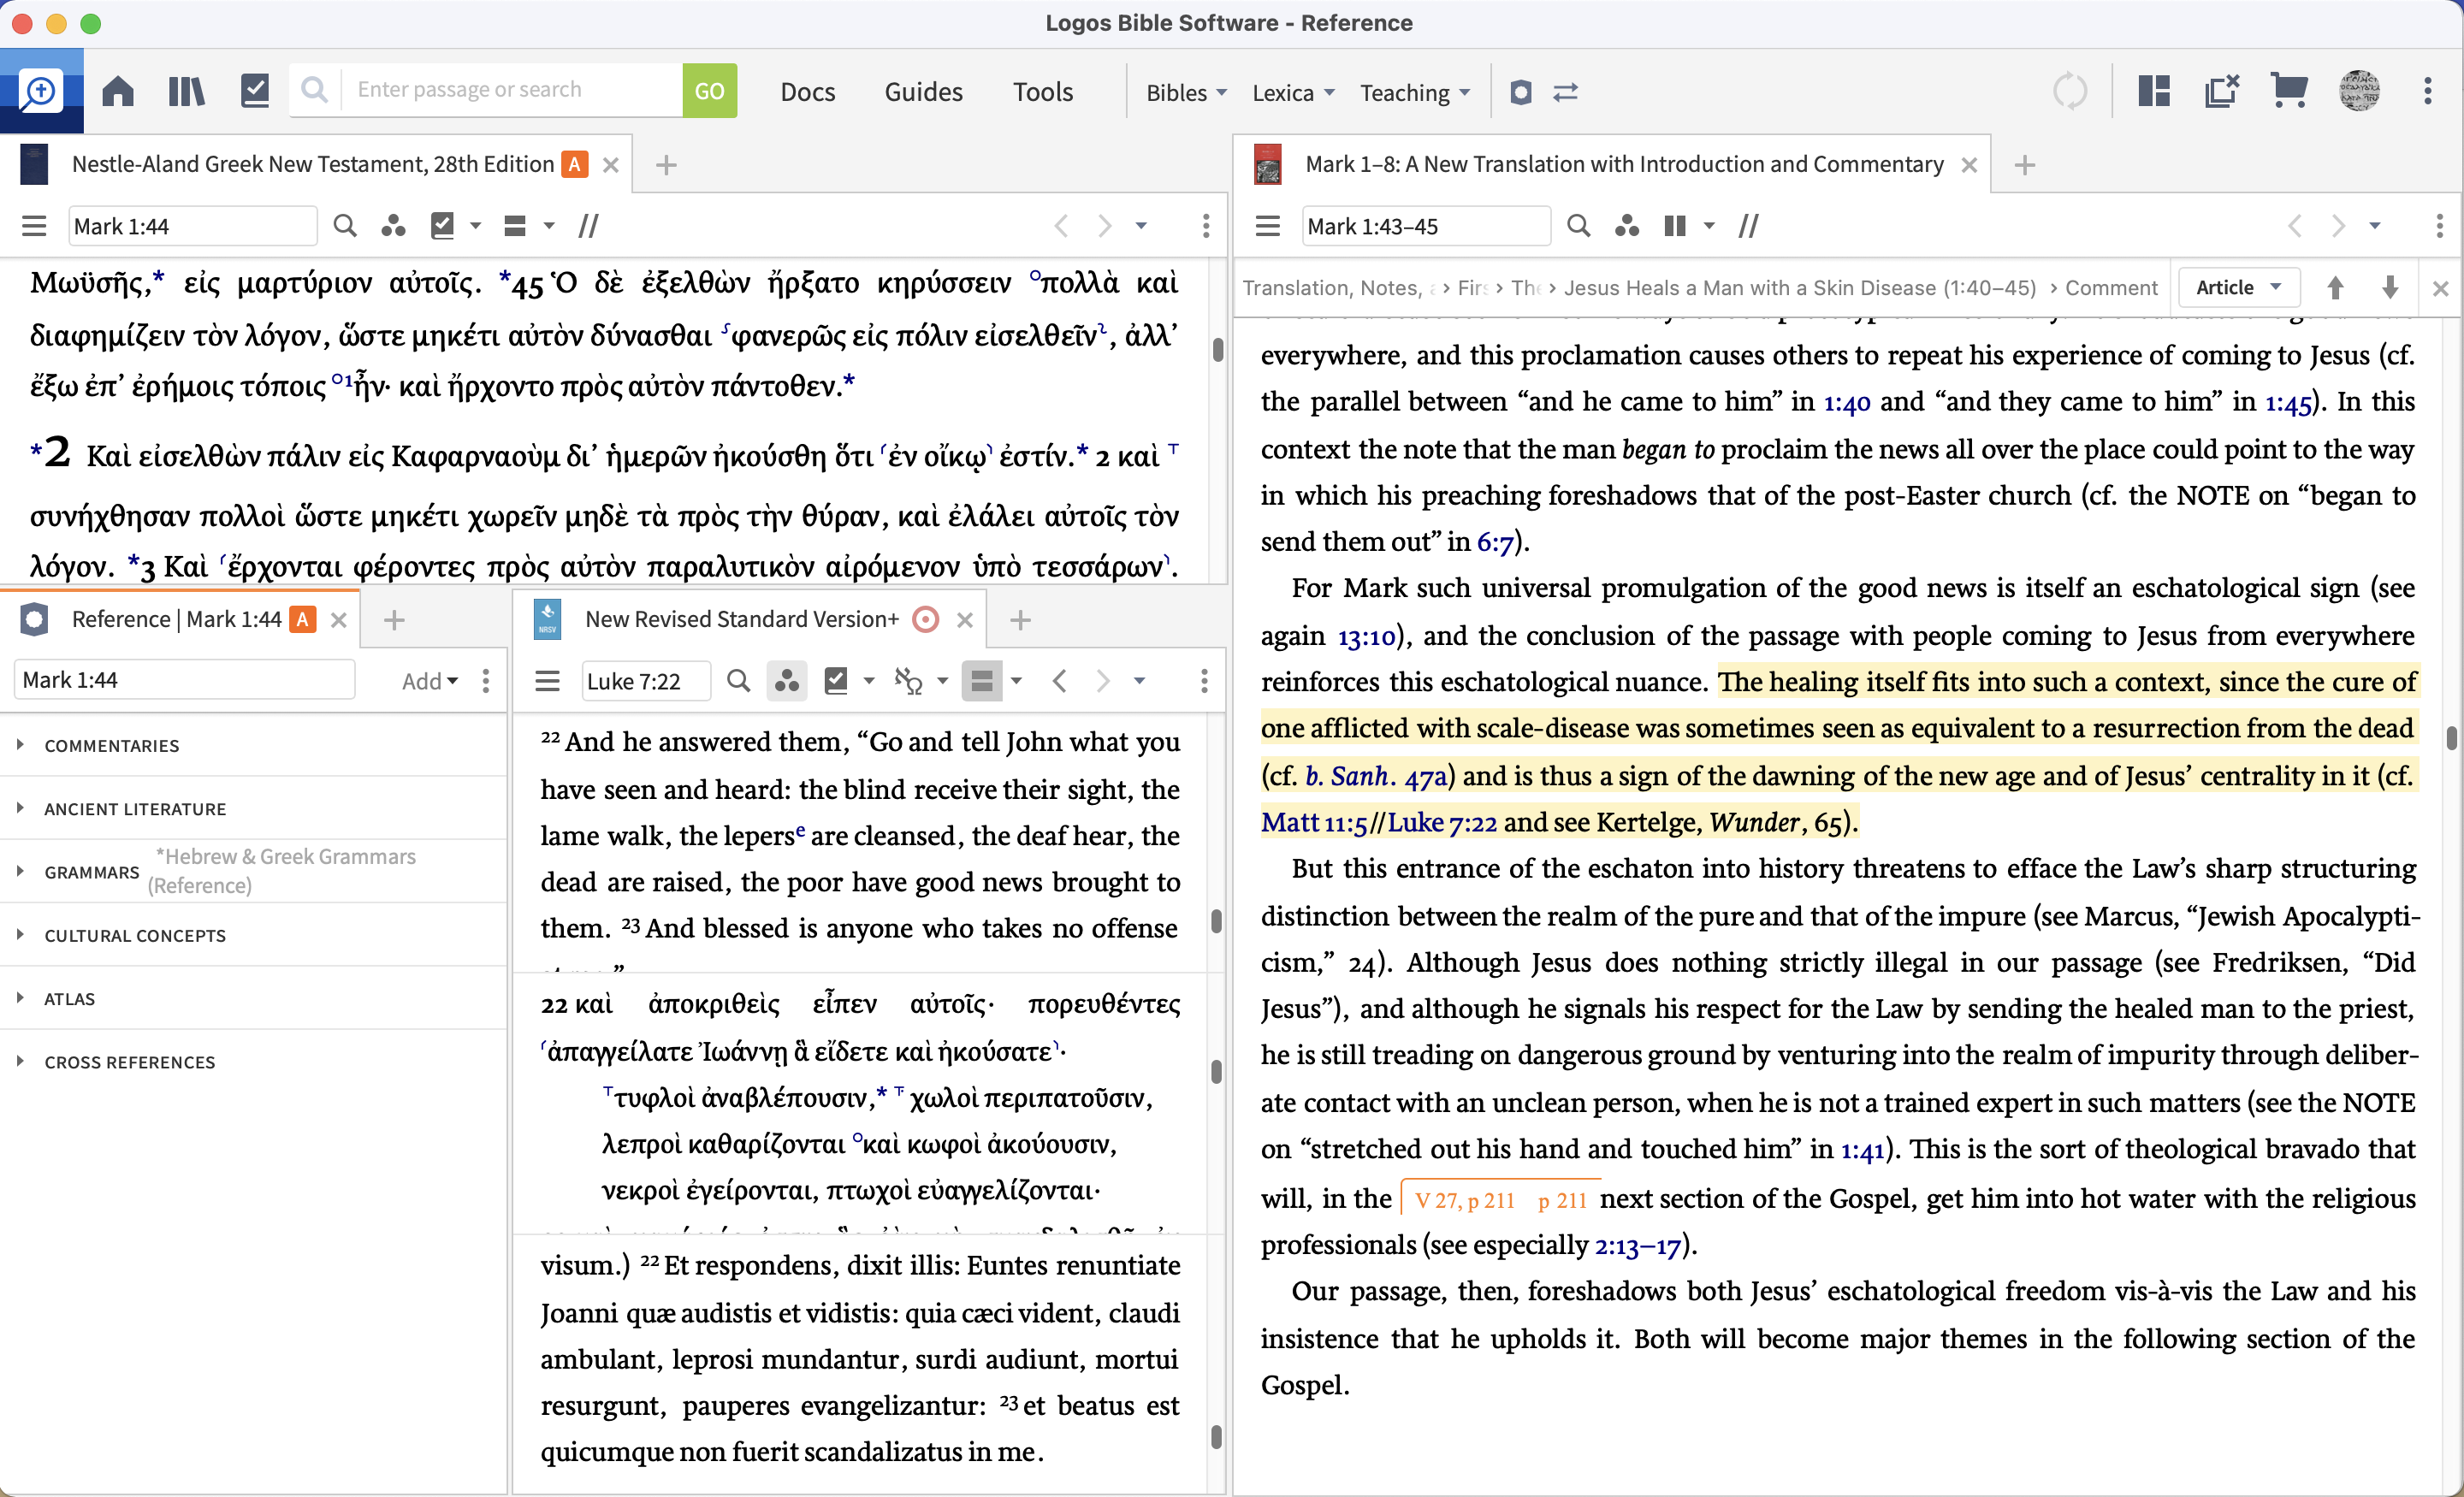Expand the Commentaries section

[112, 745]
